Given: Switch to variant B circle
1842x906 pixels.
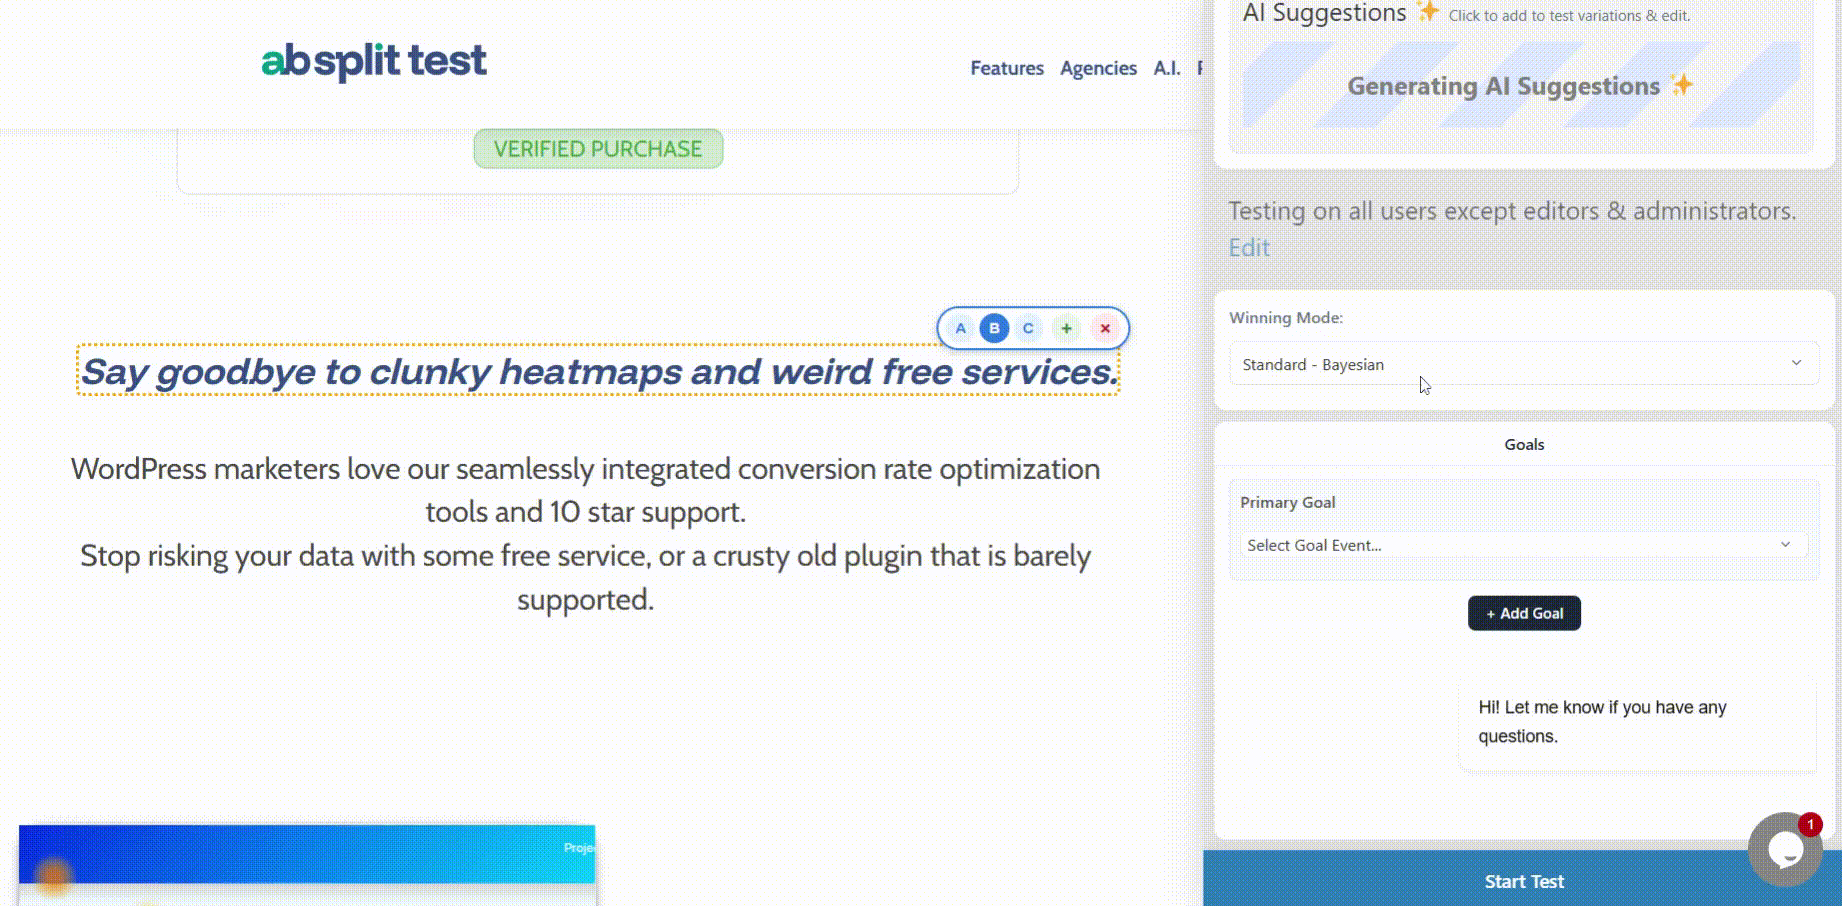Looking at the screenshot, I should pyautogui.click(x=994, y=328).
